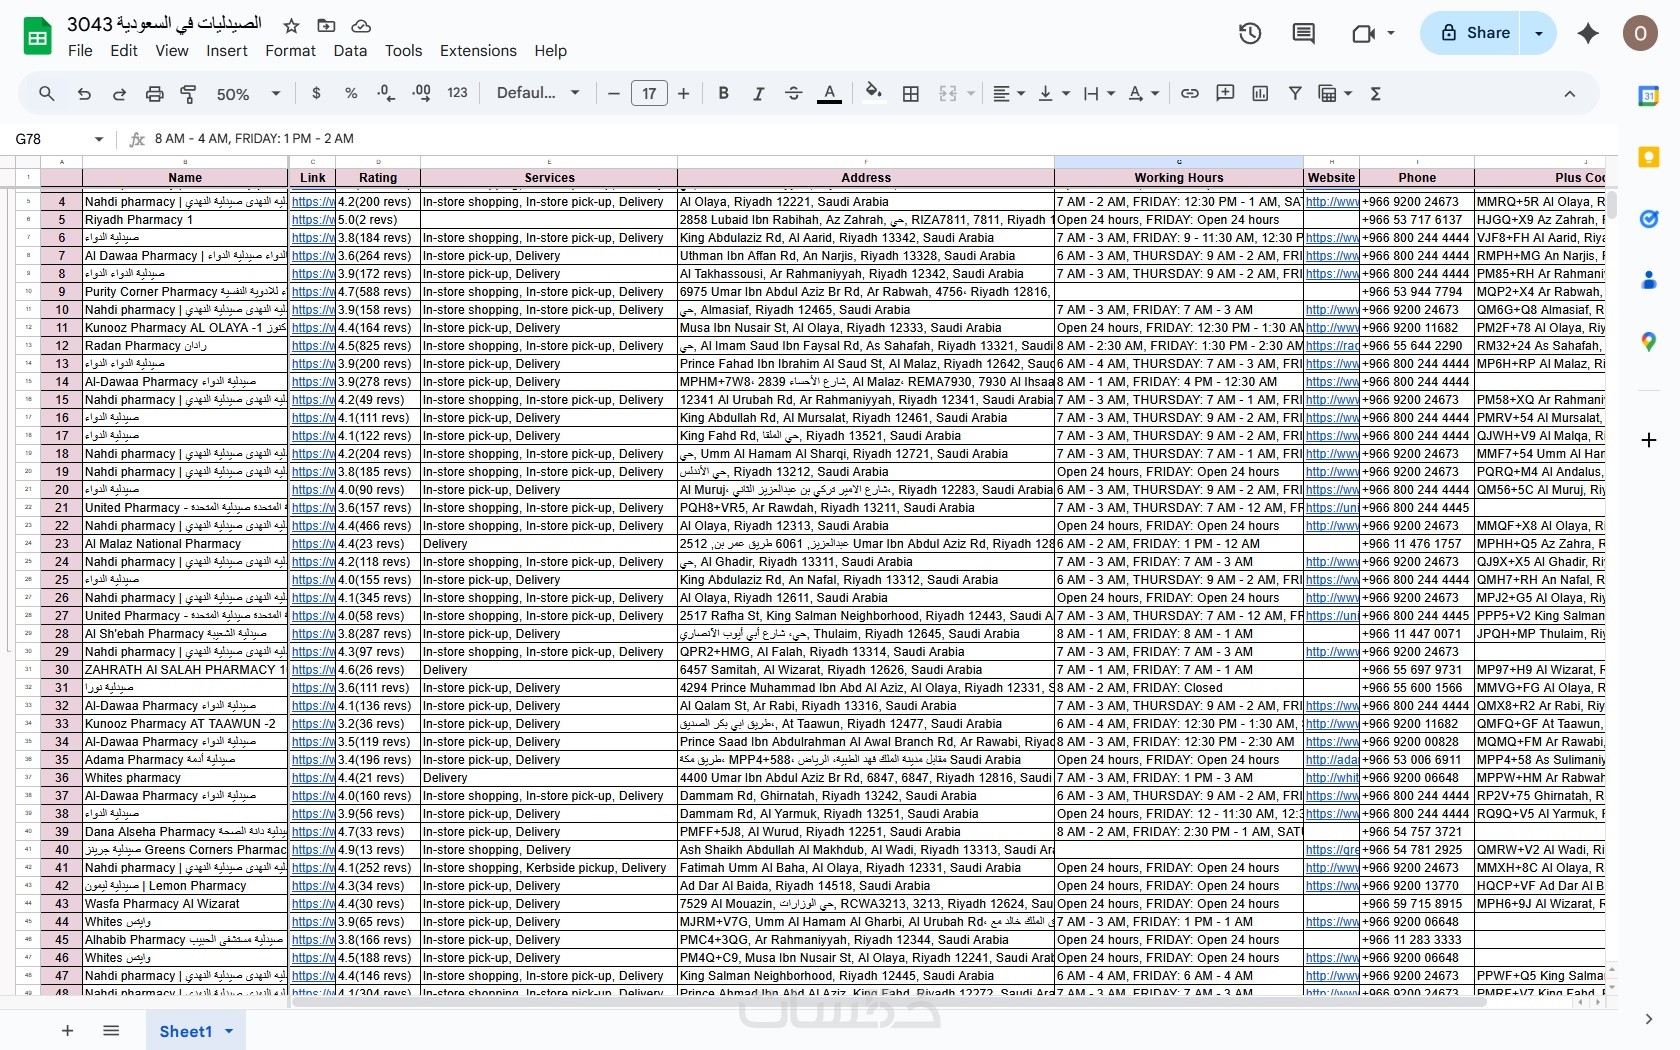Check the cloud save status icon
Image resolution: width=1680 pixels, height=1050 pixels.
[361, 25]
